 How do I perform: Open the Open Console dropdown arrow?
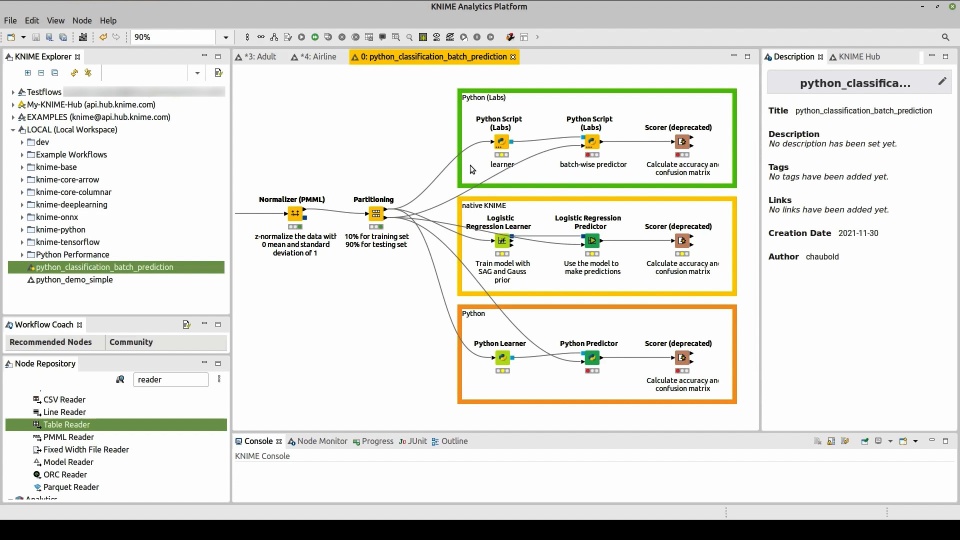pyautogui.click(x=915, y=441)
